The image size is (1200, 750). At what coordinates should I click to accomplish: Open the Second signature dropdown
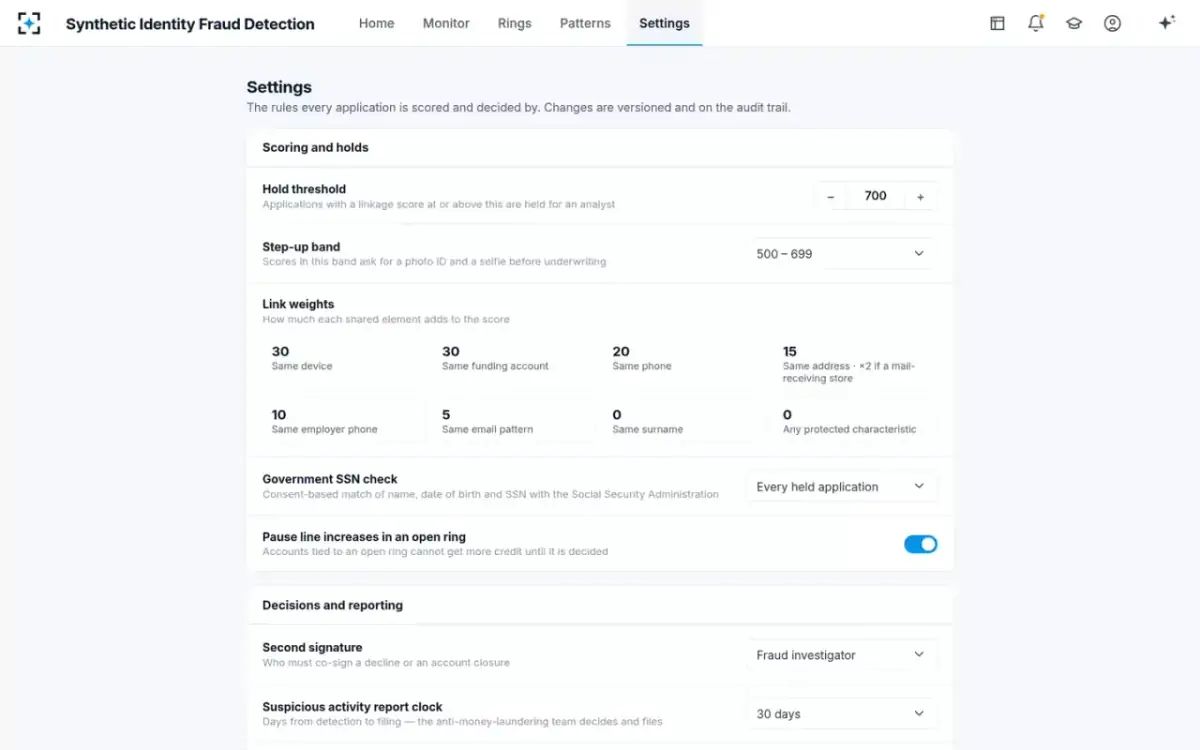[x=842, y=655]
